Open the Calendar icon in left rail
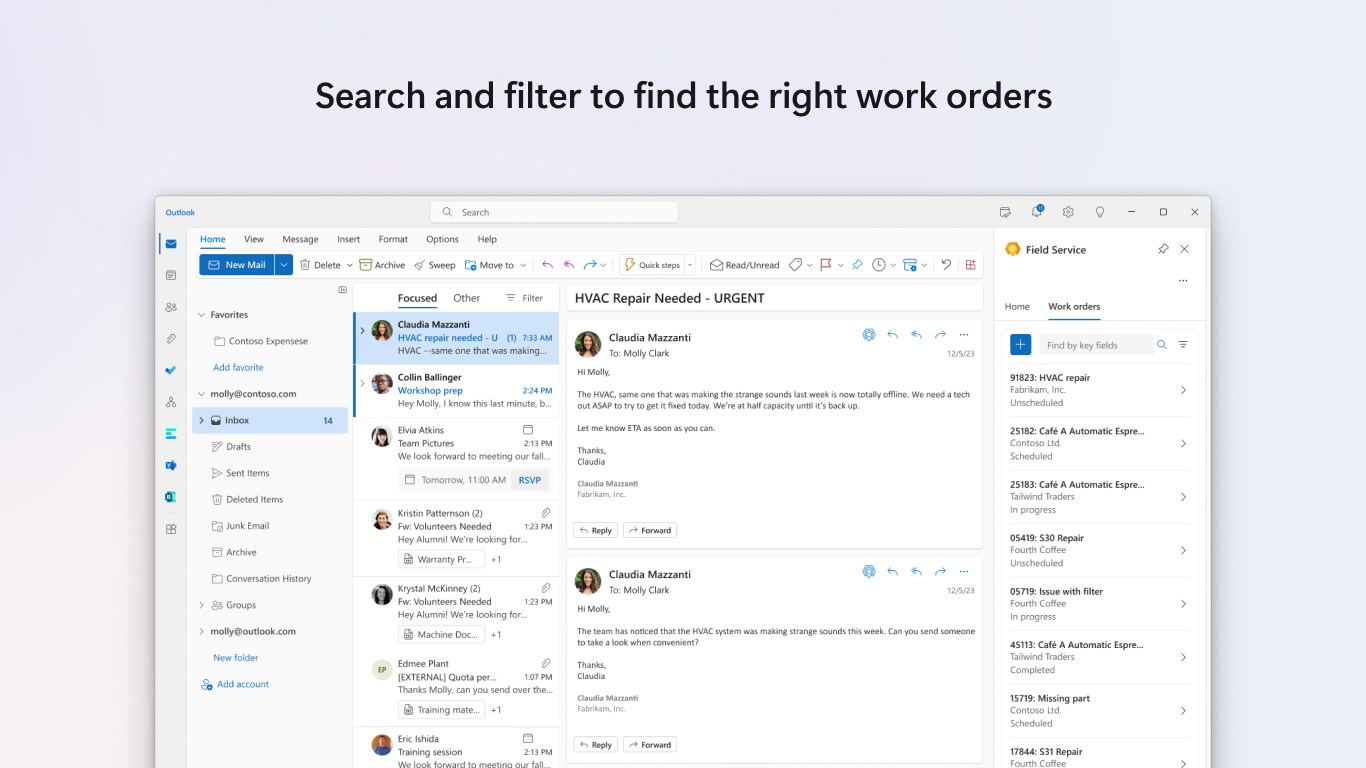The image size is (1366, 768). coord(171,275)
